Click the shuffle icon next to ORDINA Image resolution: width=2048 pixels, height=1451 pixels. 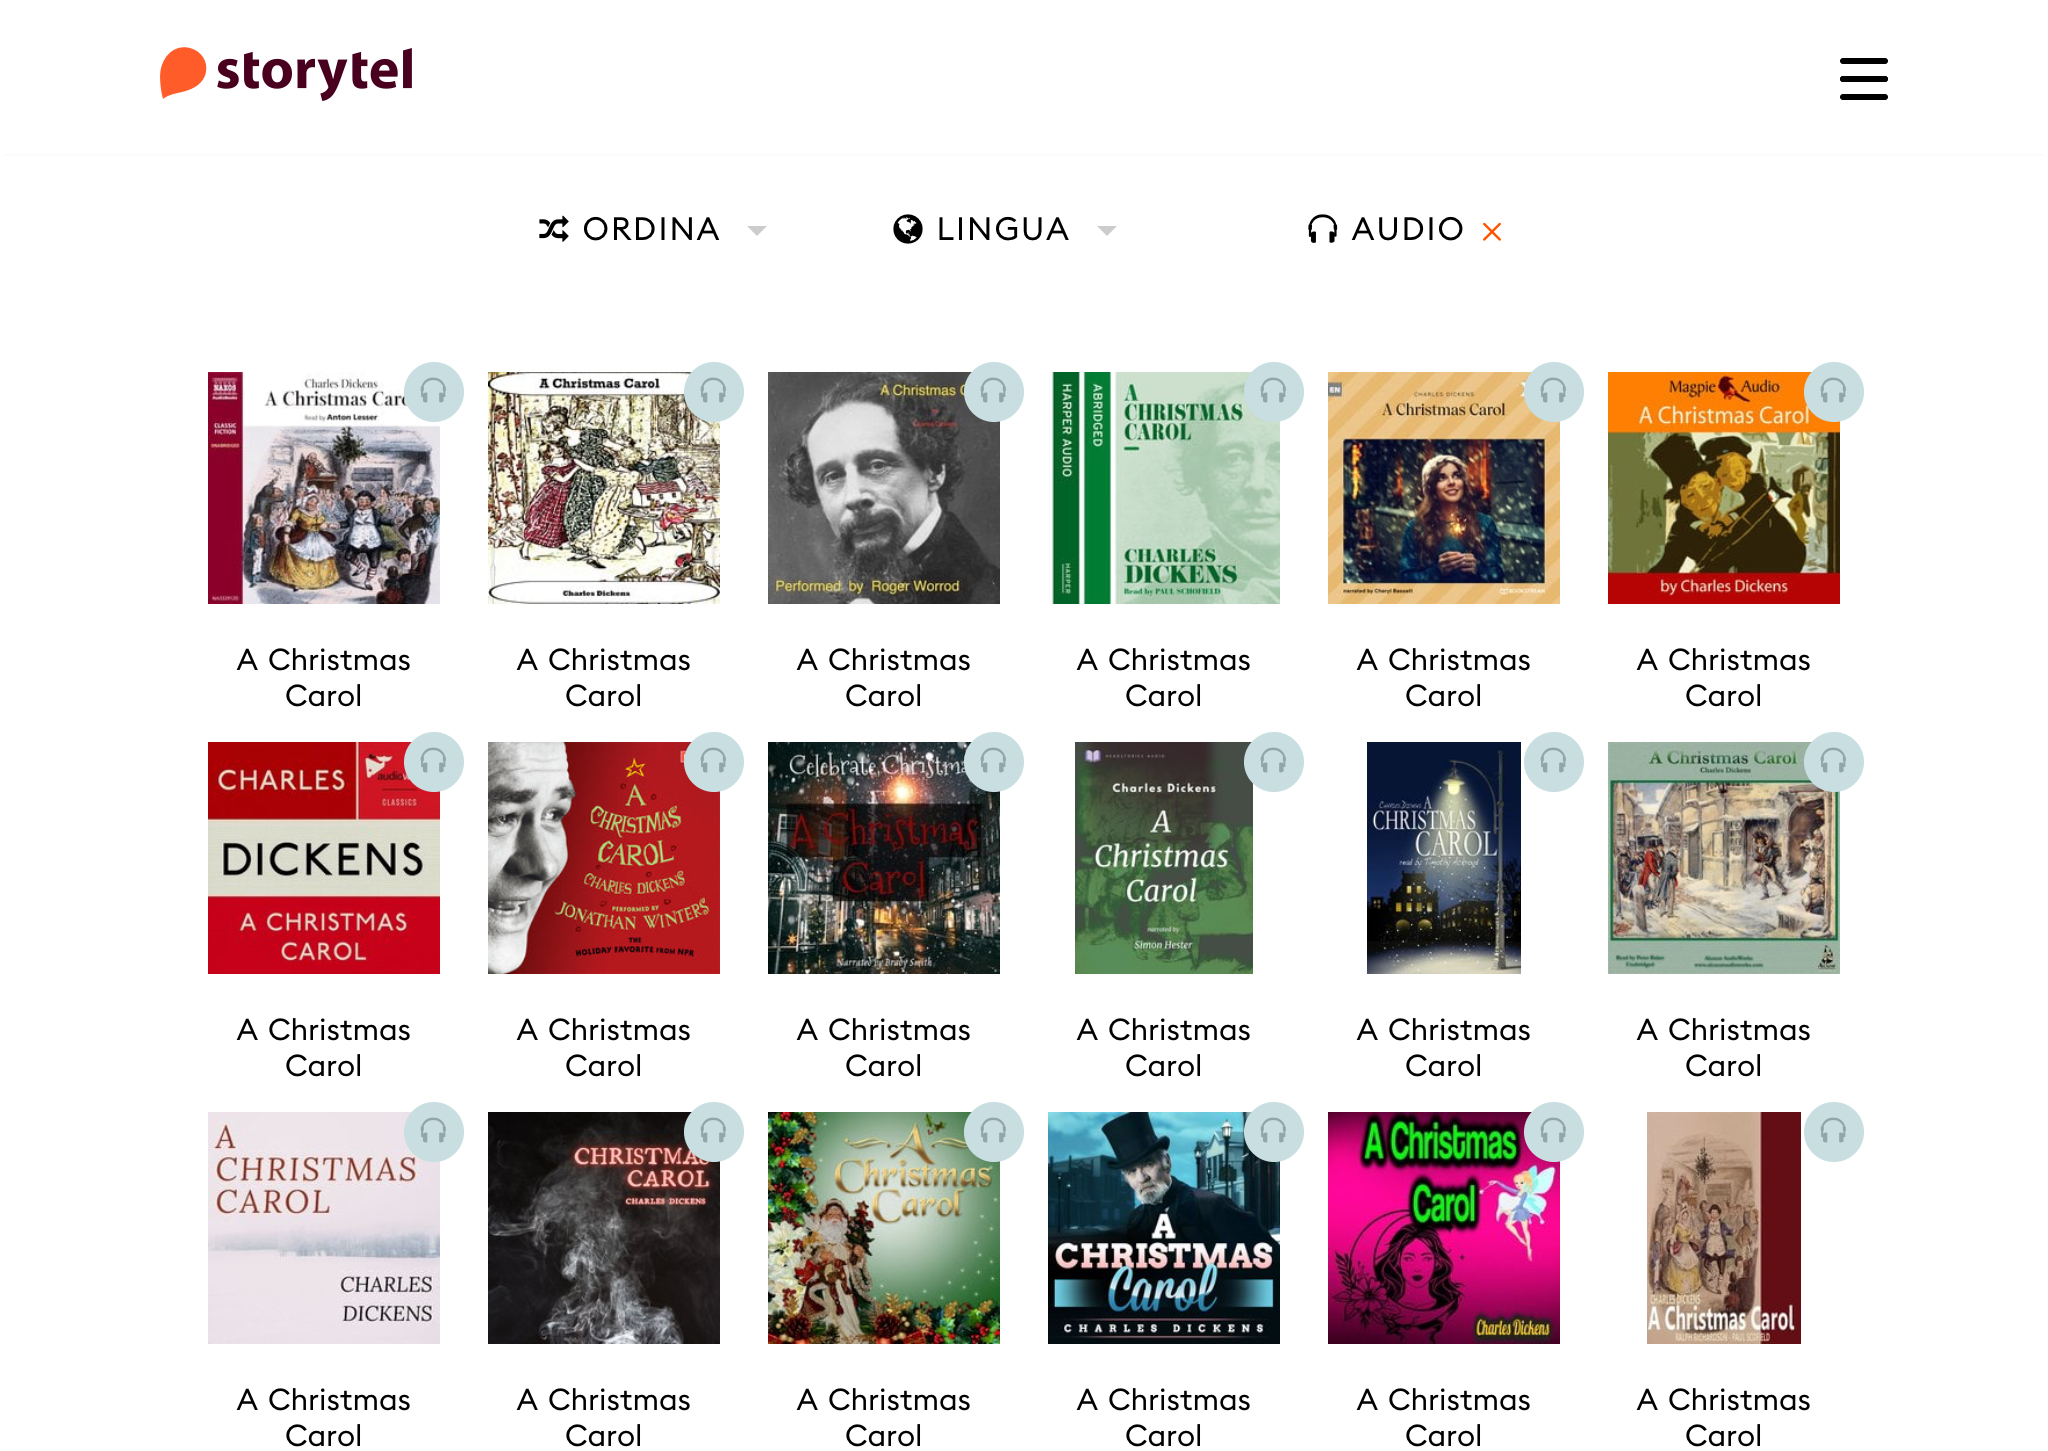553,229
